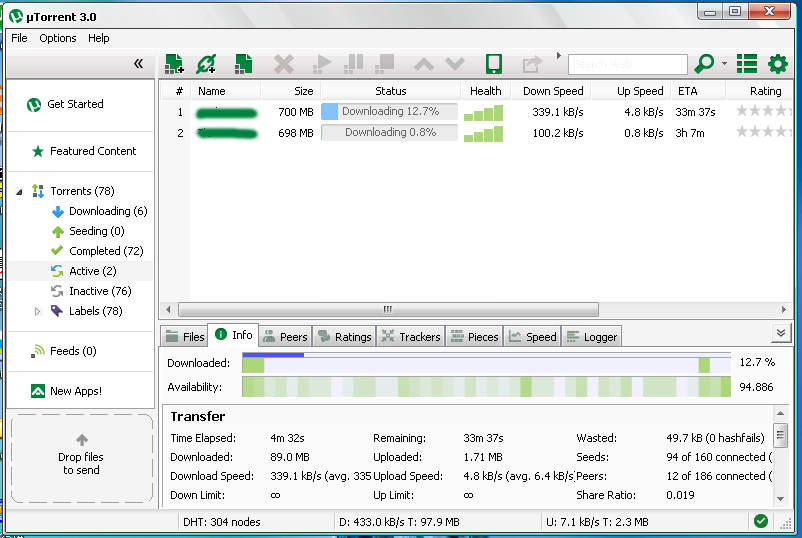Click the Remove torrent X icon

point(284,64)
